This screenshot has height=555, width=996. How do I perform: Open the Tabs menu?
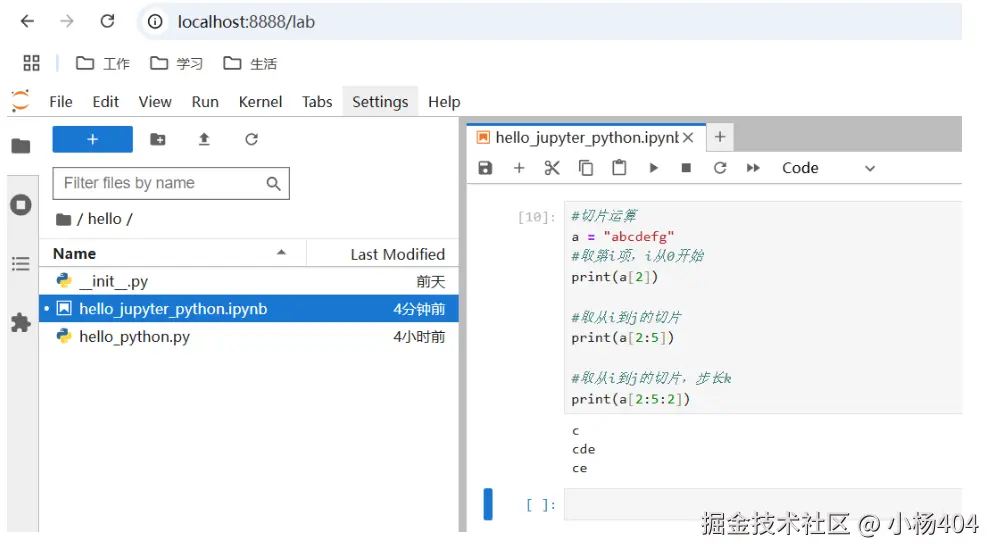(x=317, y=102)
